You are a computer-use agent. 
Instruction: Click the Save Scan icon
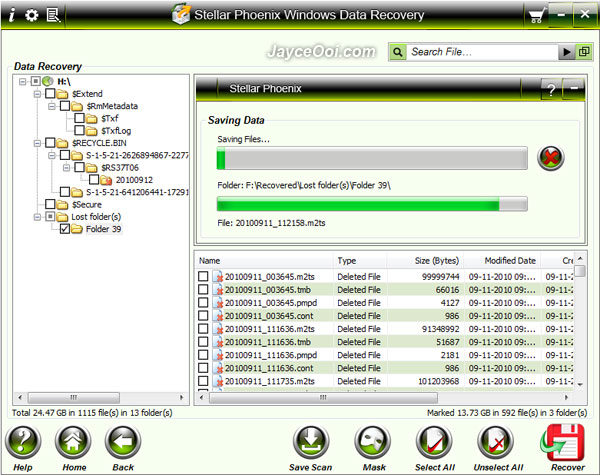coord(311,442)
